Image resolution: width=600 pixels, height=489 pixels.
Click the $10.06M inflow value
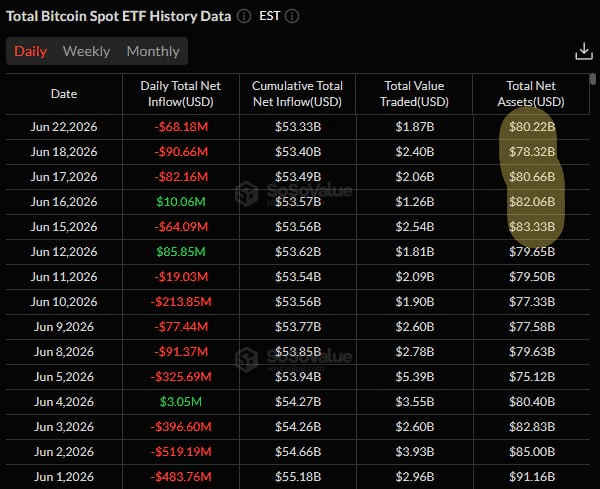[181, 202]
